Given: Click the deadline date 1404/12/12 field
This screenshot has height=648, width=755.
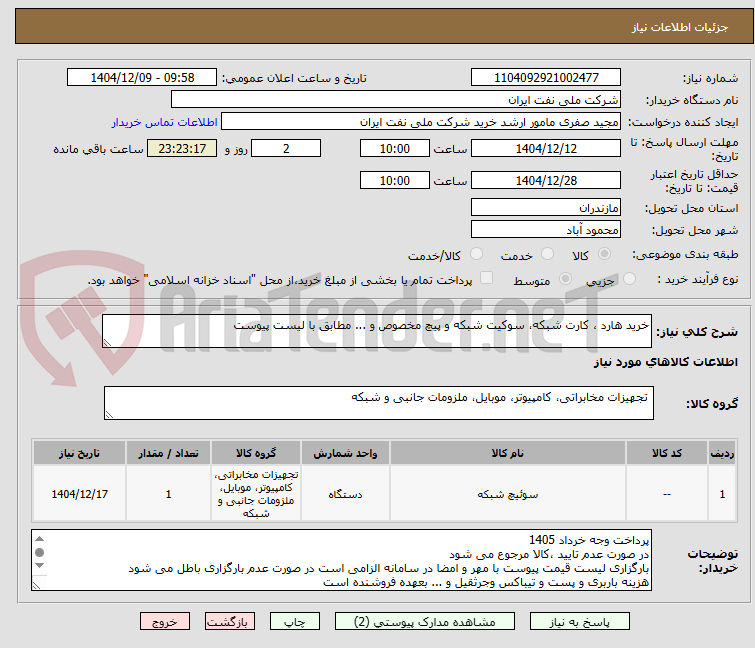Looking at the screenshot, I should 546,148.
